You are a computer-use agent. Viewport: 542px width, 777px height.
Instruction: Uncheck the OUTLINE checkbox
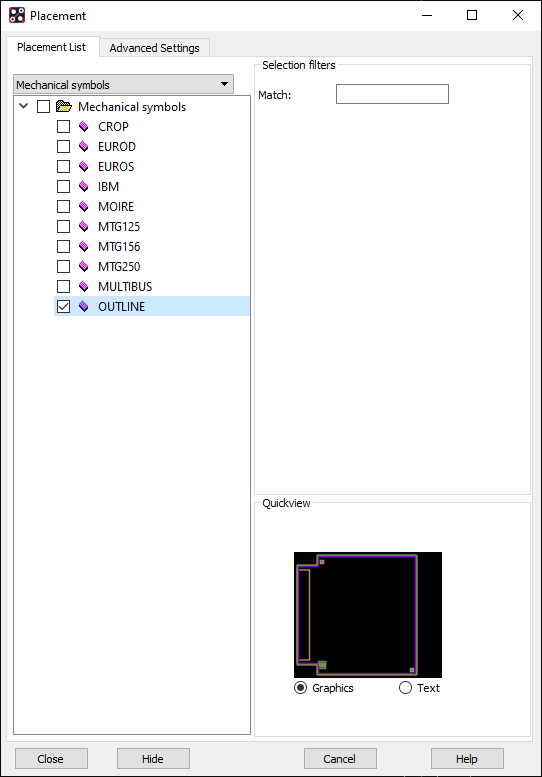[x=63, y=307]
